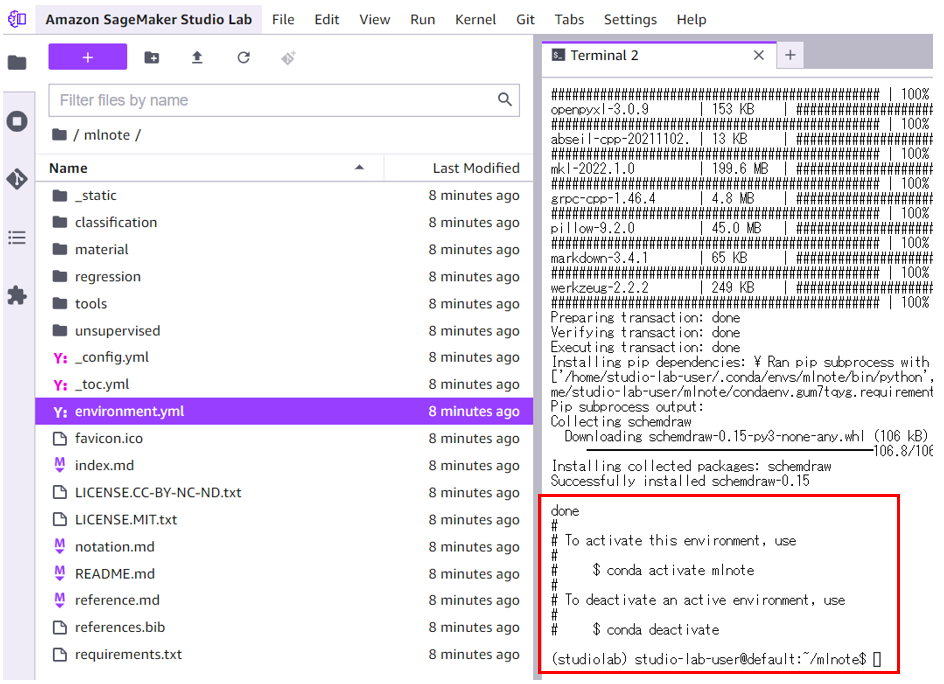
Task: Select the environment.yml file
Action: click(x=284, y=411)
